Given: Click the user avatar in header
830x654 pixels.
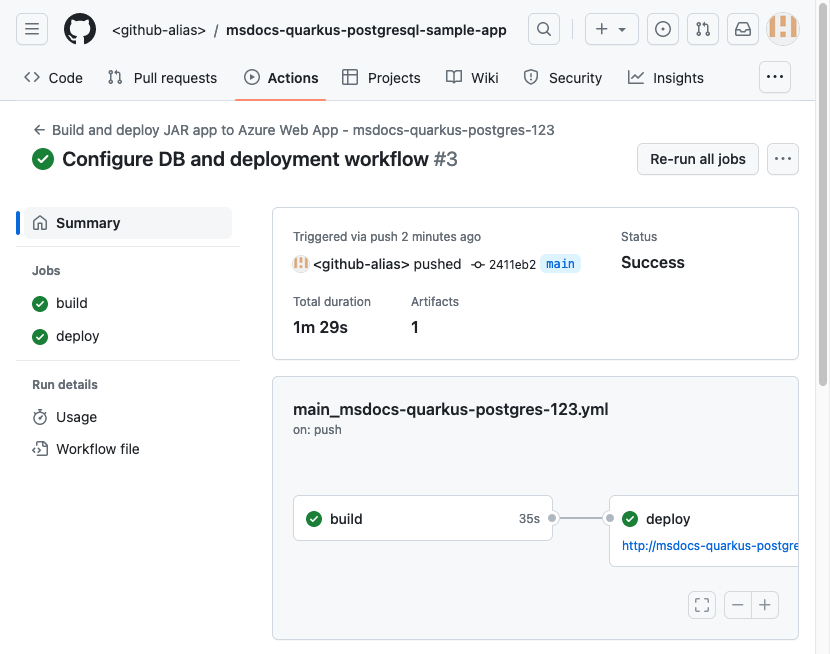Looking at the screenshot, I should click(x=783, y=30).
